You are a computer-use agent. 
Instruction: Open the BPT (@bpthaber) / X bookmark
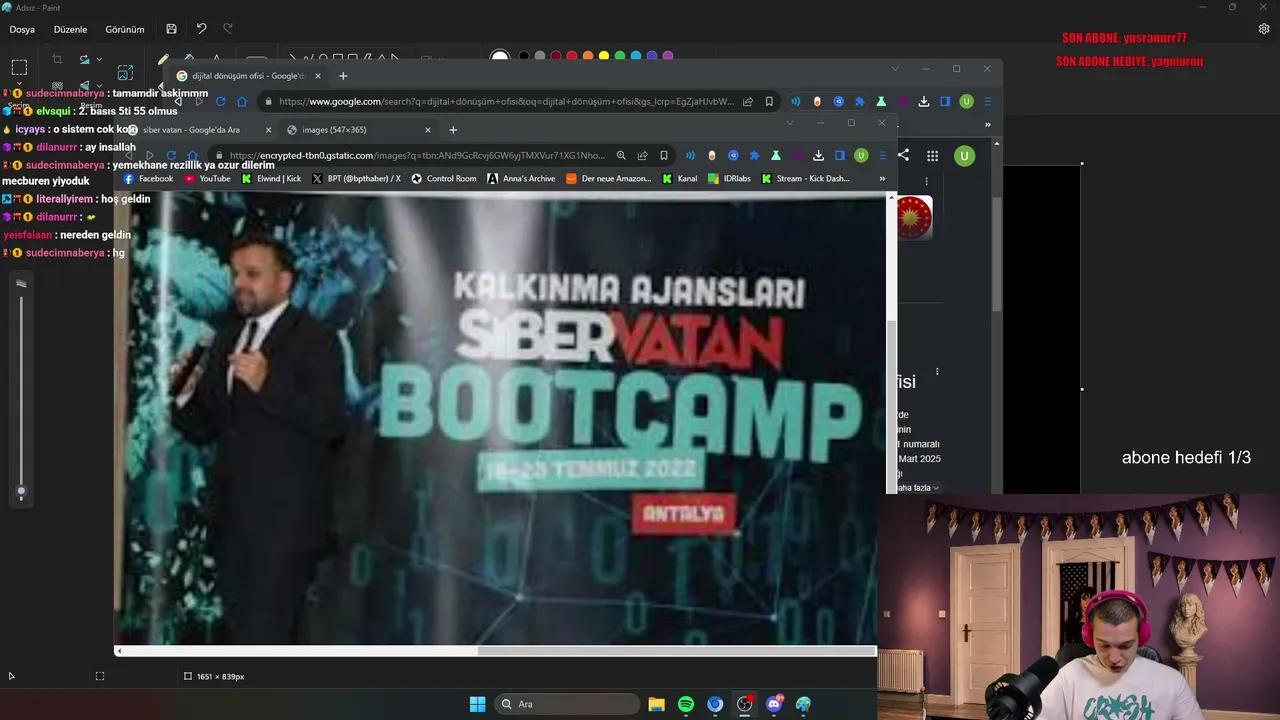356,179
